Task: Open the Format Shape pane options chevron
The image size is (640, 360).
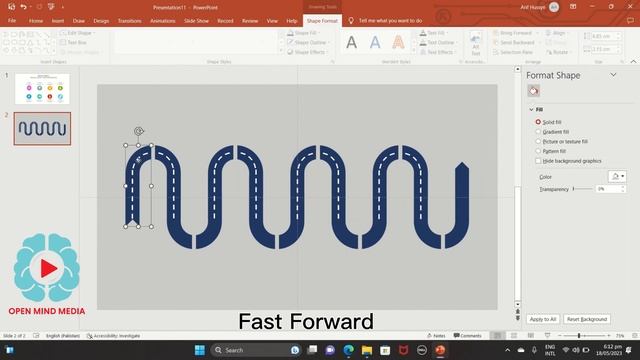Action: [x=613, y=75]
